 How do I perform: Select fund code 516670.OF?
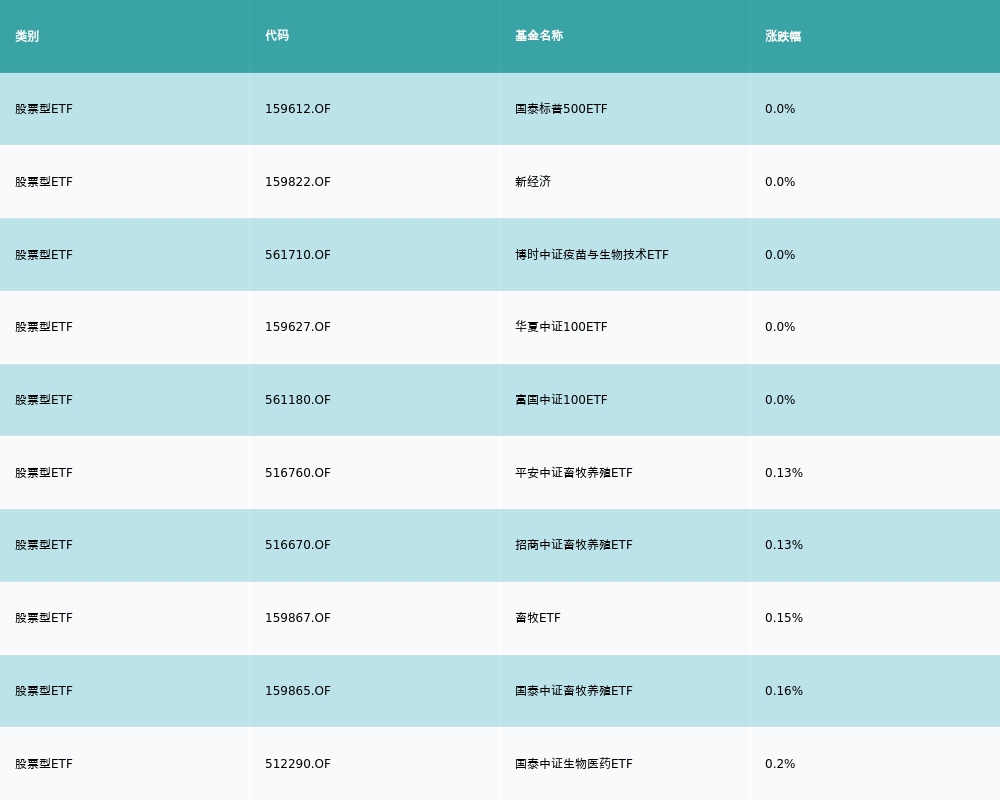point(298,545)
